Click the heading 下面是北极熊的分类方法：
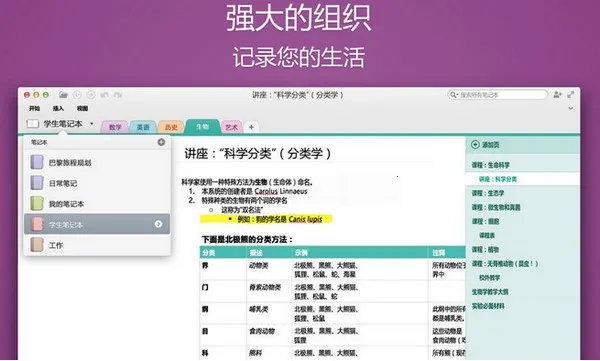600x361 pixels. (x=248, y=240)
